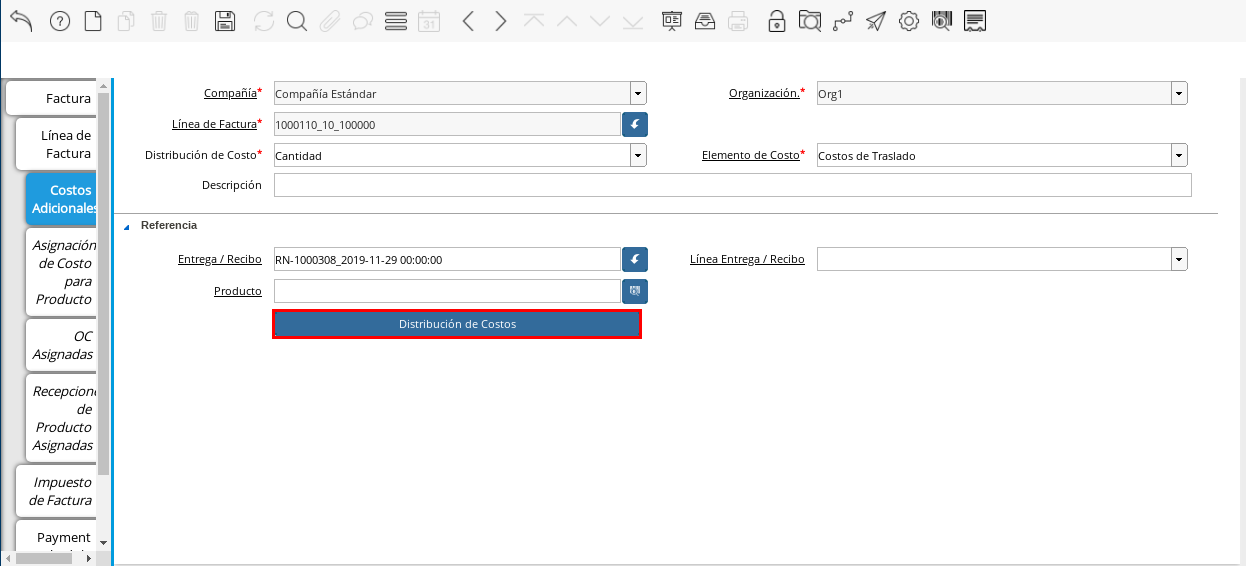The width and height of the screenshot is (1246, 566).
Task: Click the Organización label link
Action: pyautogui.click(x=764, y=93)
